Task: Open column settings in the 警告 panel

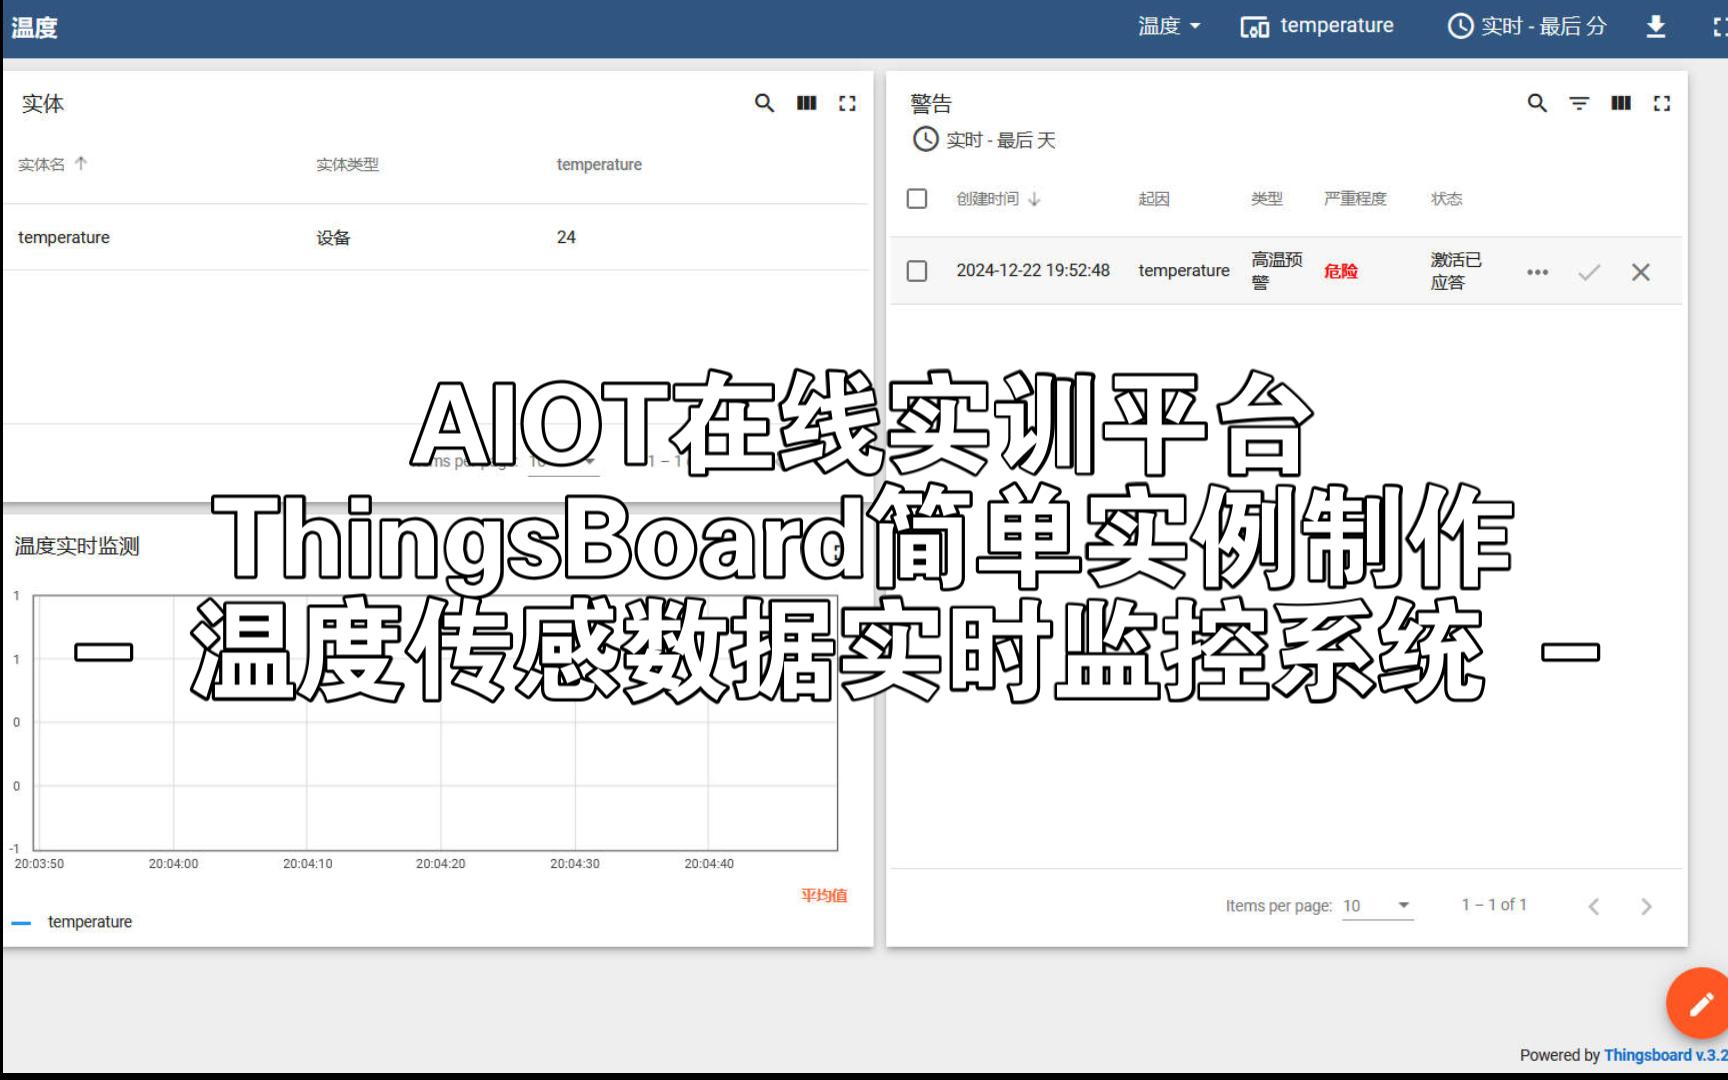Action: pos(1620,103)
